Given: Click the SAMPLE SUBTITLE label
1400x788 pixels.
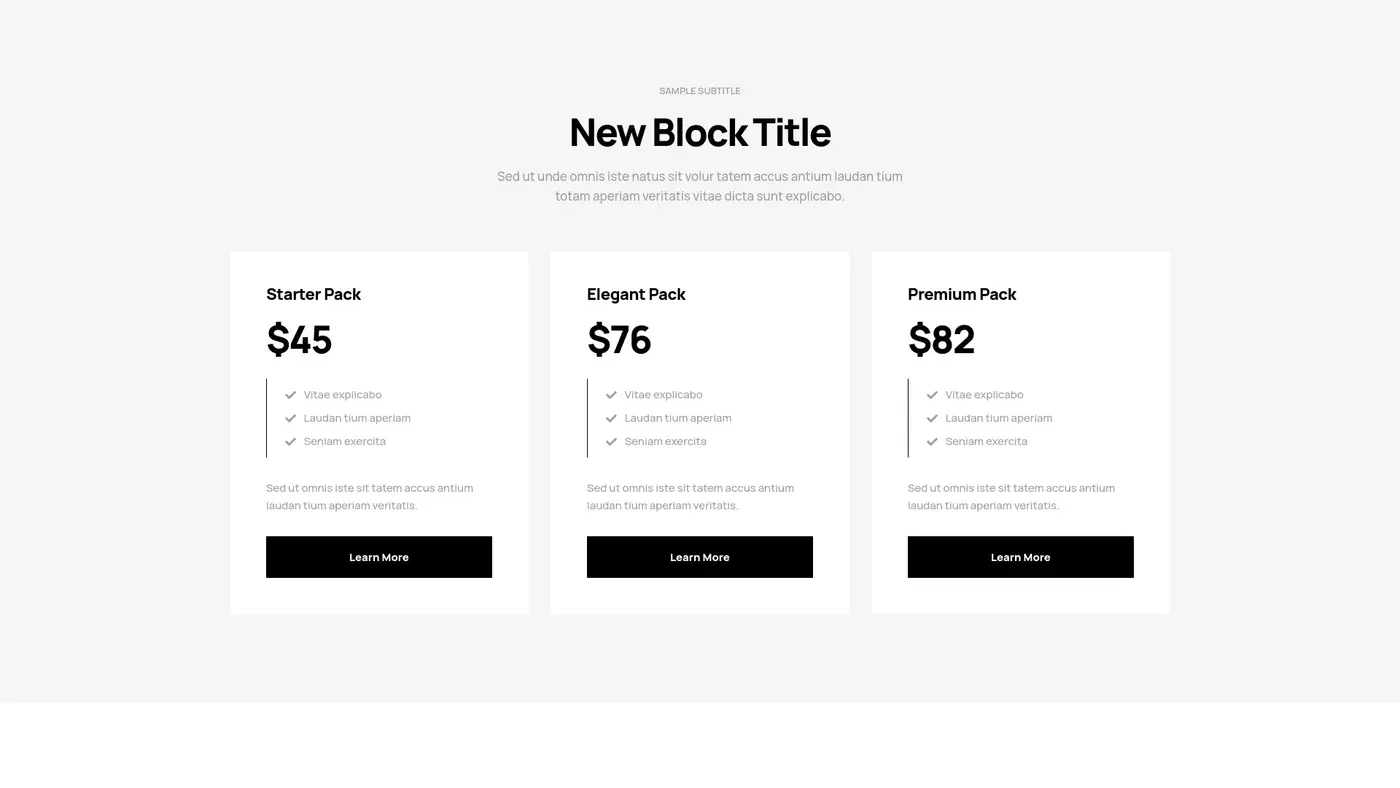Looking at the screenshot, I should [x=699, y=90].
